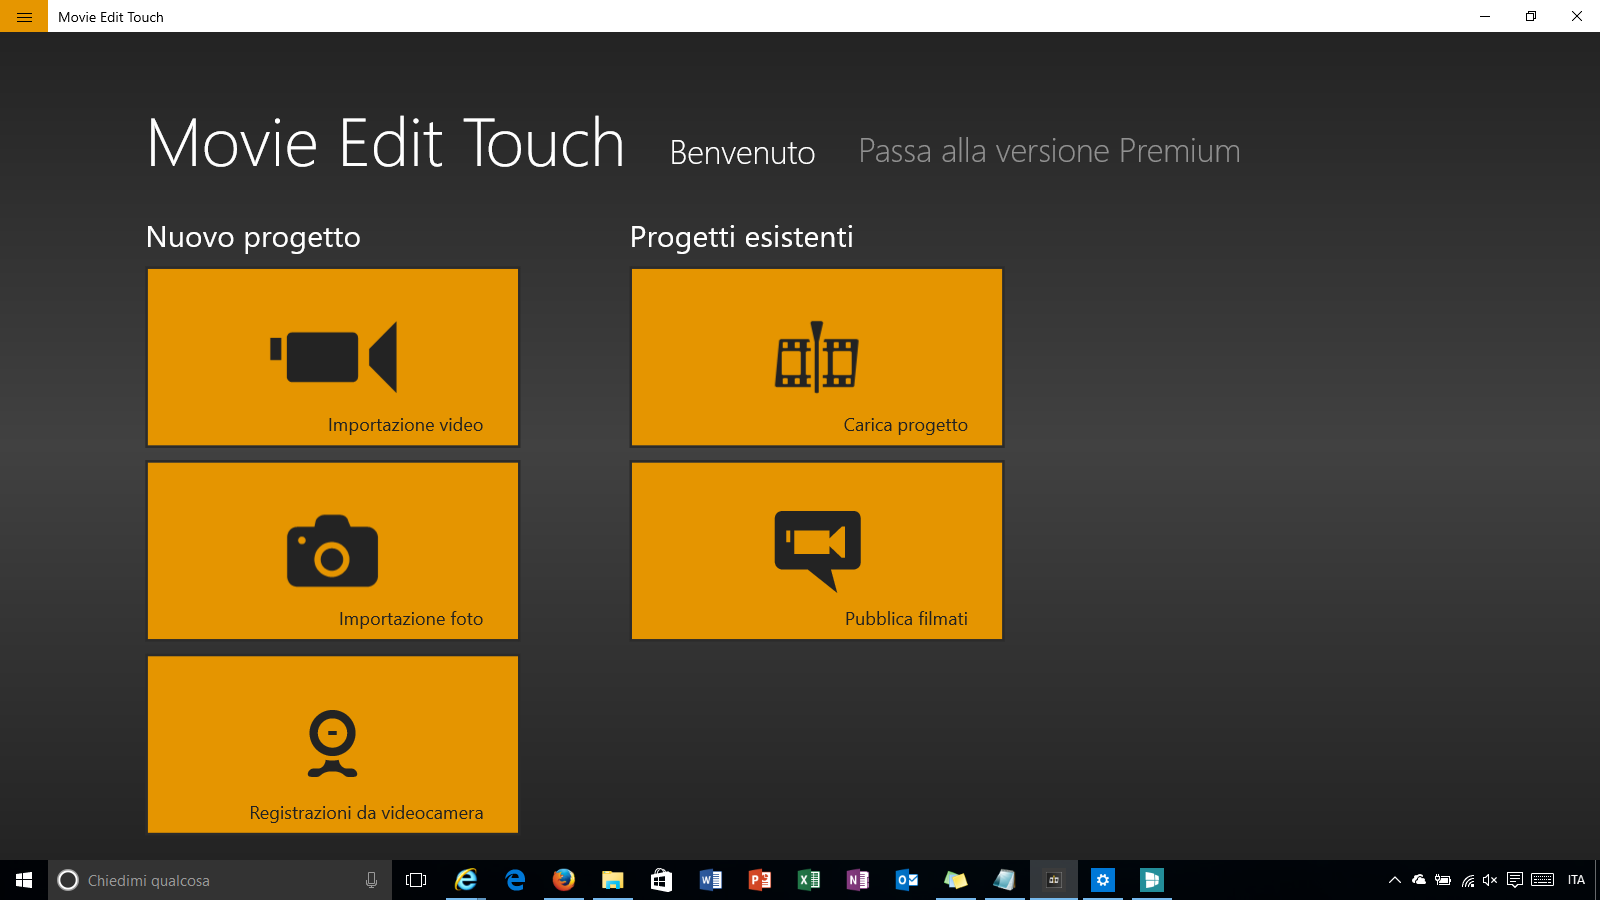Close the Movie Edit Touch window

coord(1577,16)
